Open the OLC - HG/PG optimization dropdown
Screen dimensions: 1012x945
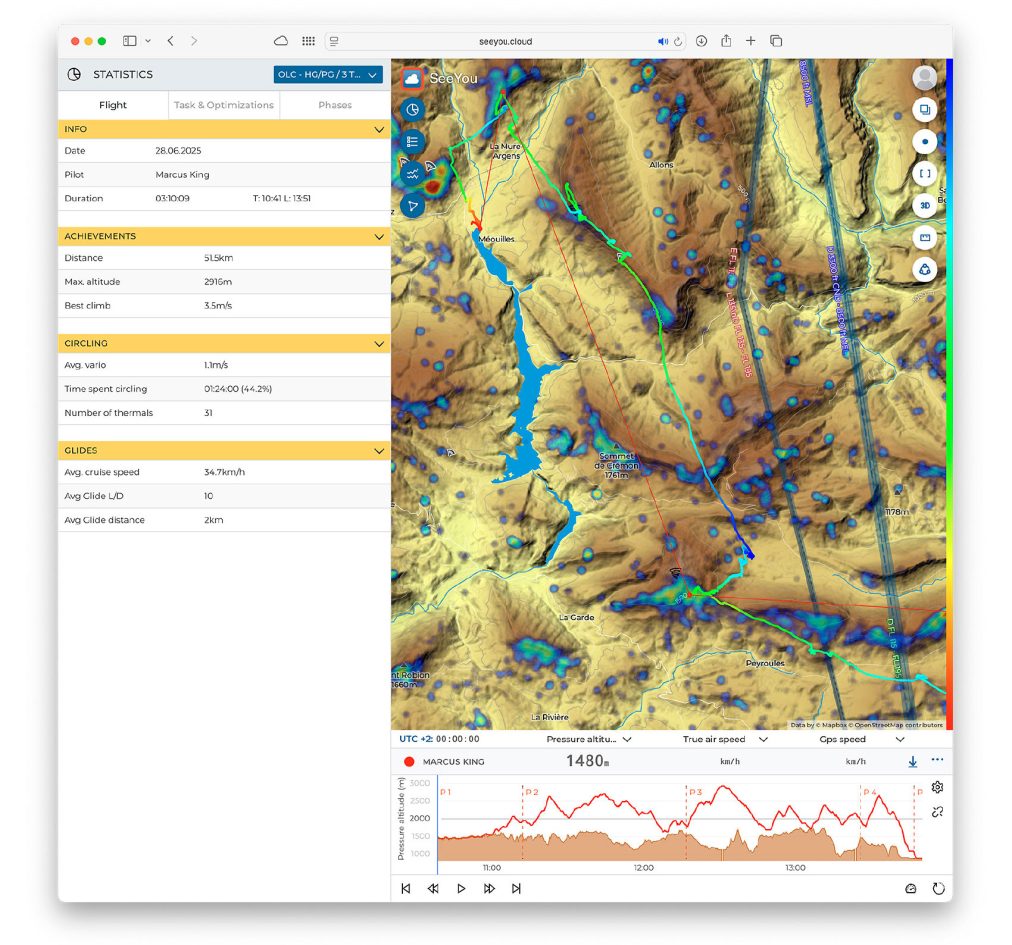point(328,75)
